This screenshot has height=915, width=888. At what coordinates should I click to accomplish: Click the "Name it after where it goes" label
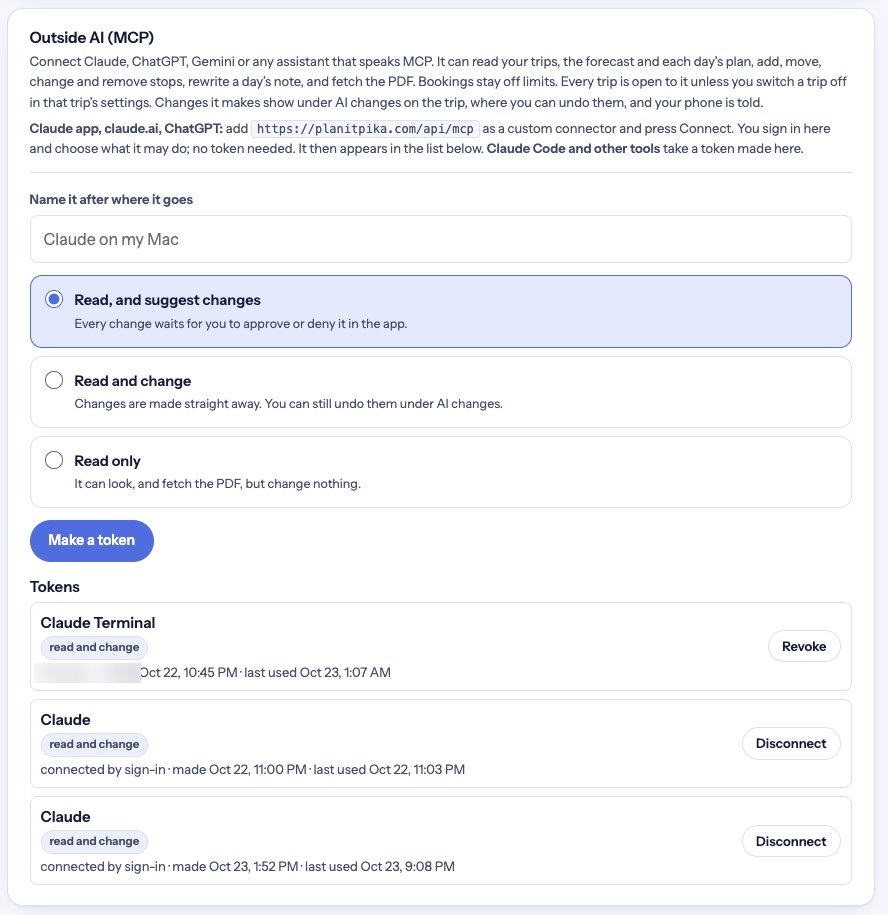pos(111,200)
